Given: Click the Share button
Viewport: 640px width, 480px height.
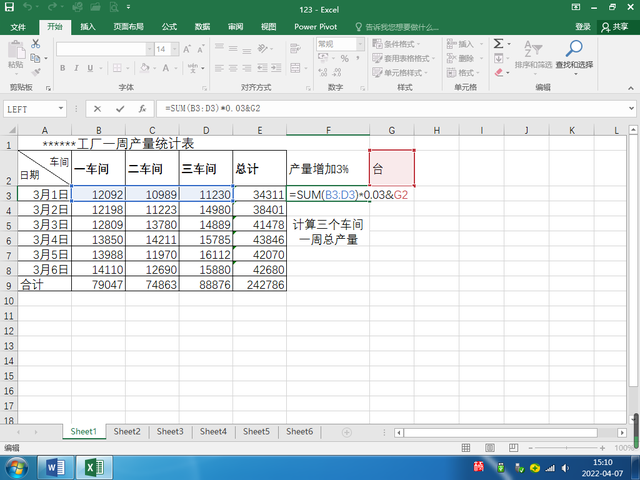Looking at the screenshot, I should coord(615,27).
